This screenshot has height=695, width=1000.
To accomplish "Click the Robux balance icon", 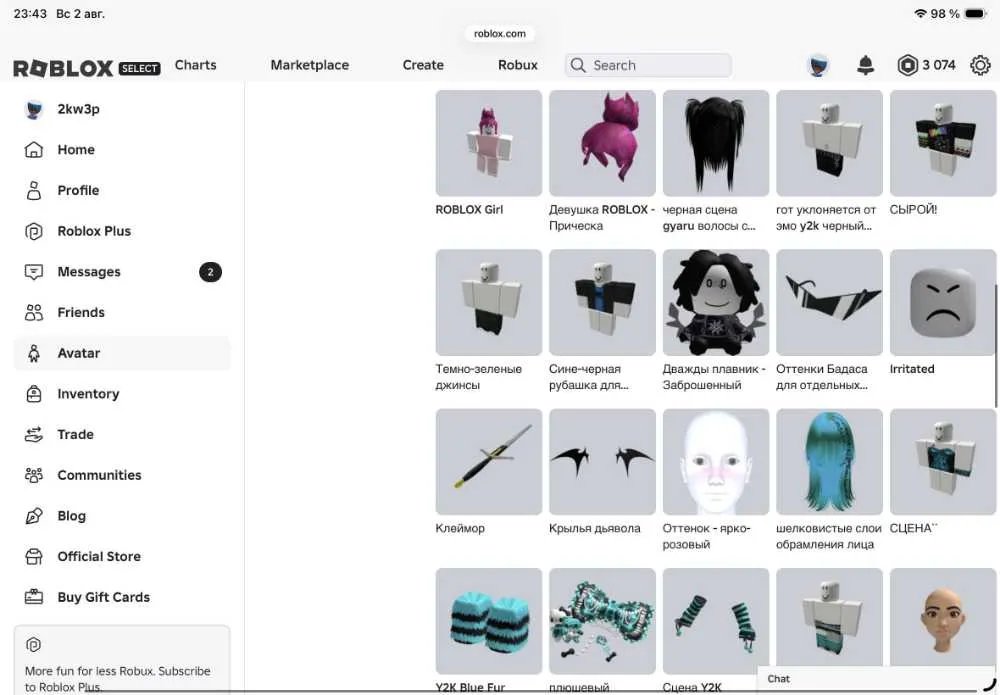I will (x=907, y=65).
